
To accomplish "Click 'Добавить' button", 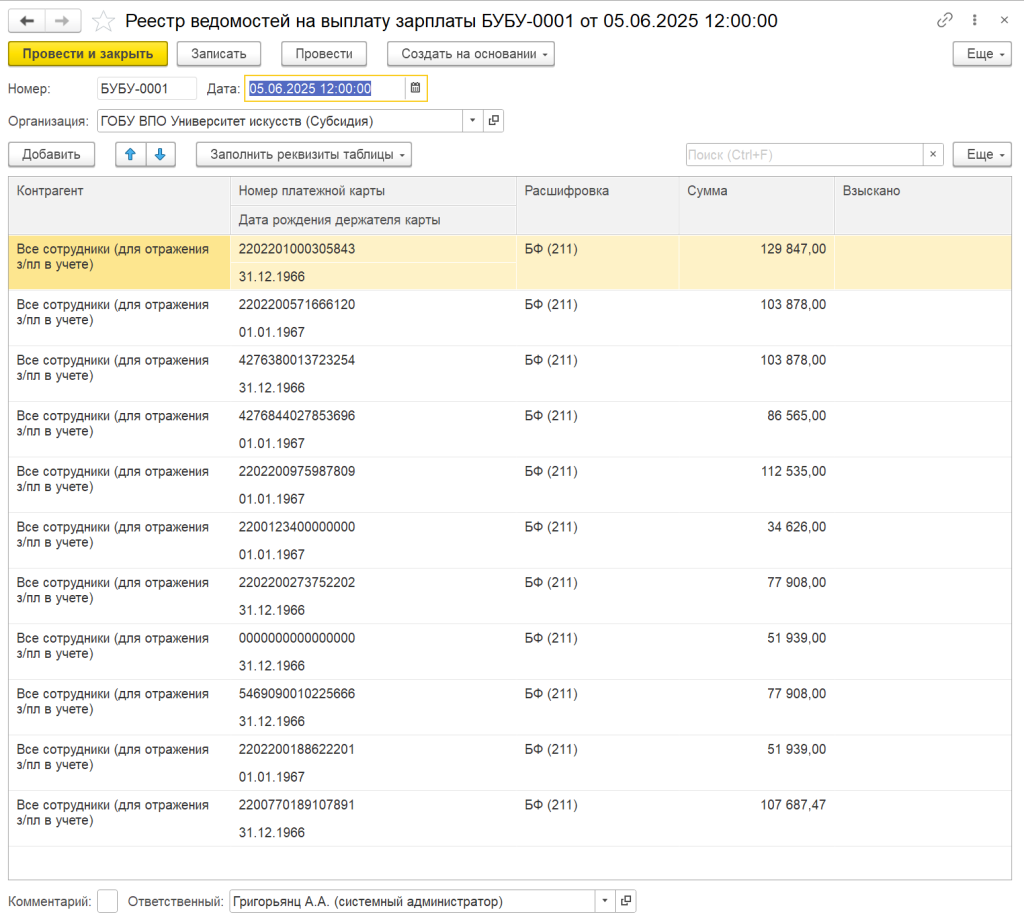I will [x=52, y=155].
